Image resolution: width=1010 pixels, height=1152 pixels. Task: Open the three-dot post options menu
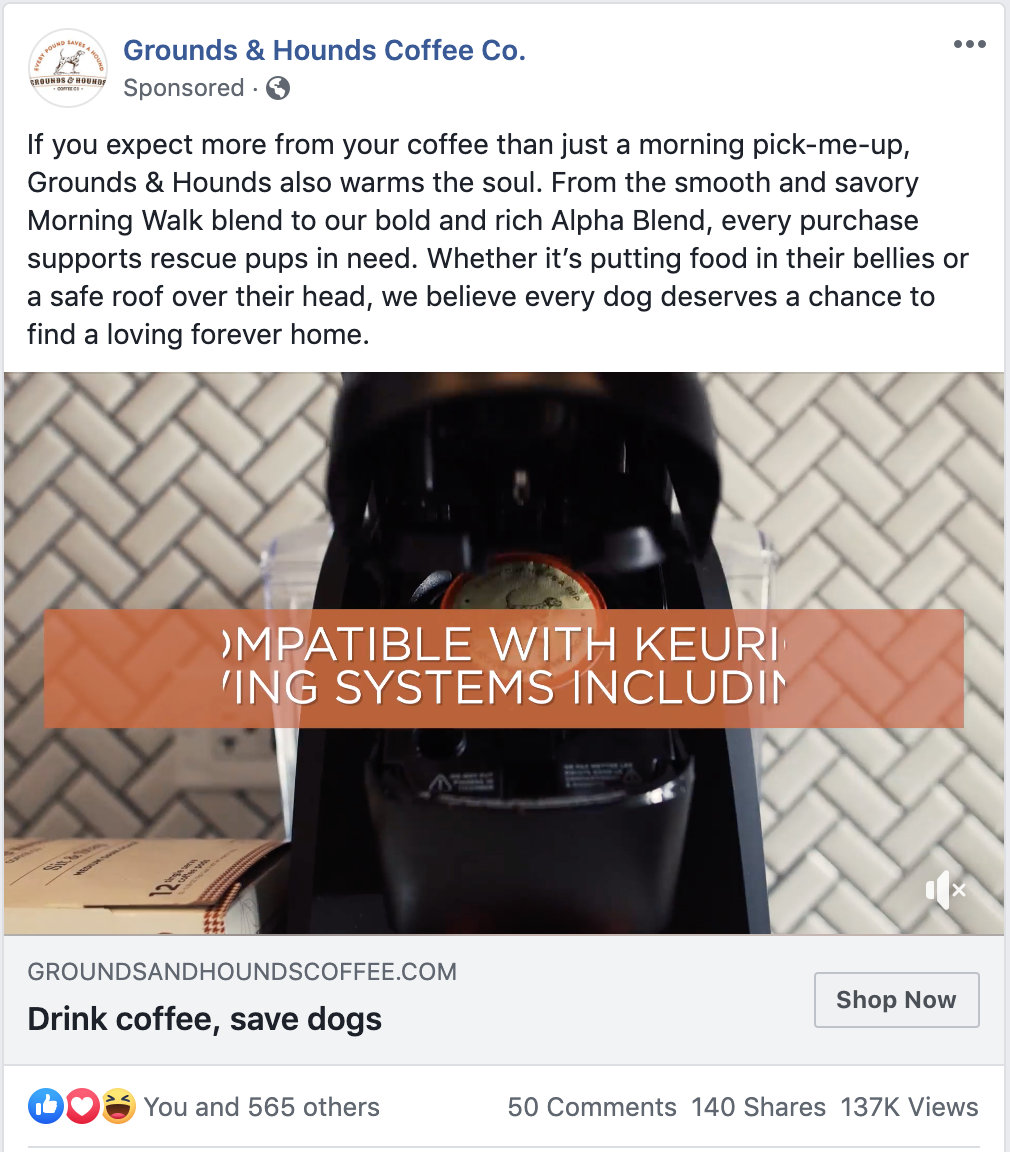pos(969,44)
